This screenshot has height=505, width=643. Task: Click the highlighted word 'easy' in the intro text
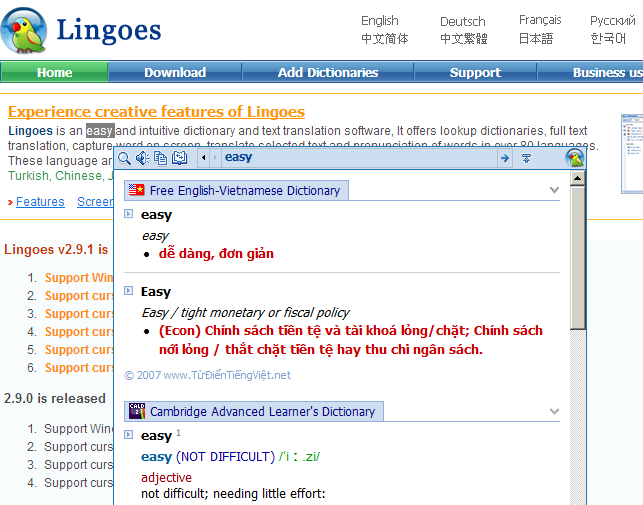coord(100,131)
